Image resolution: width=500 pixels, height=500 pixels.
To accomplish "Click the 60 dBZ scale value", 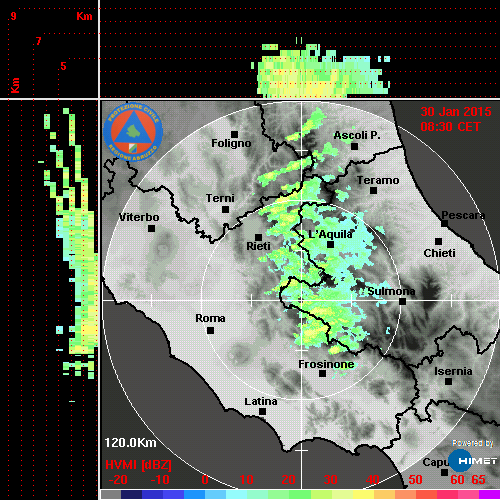I will (457, 480).
